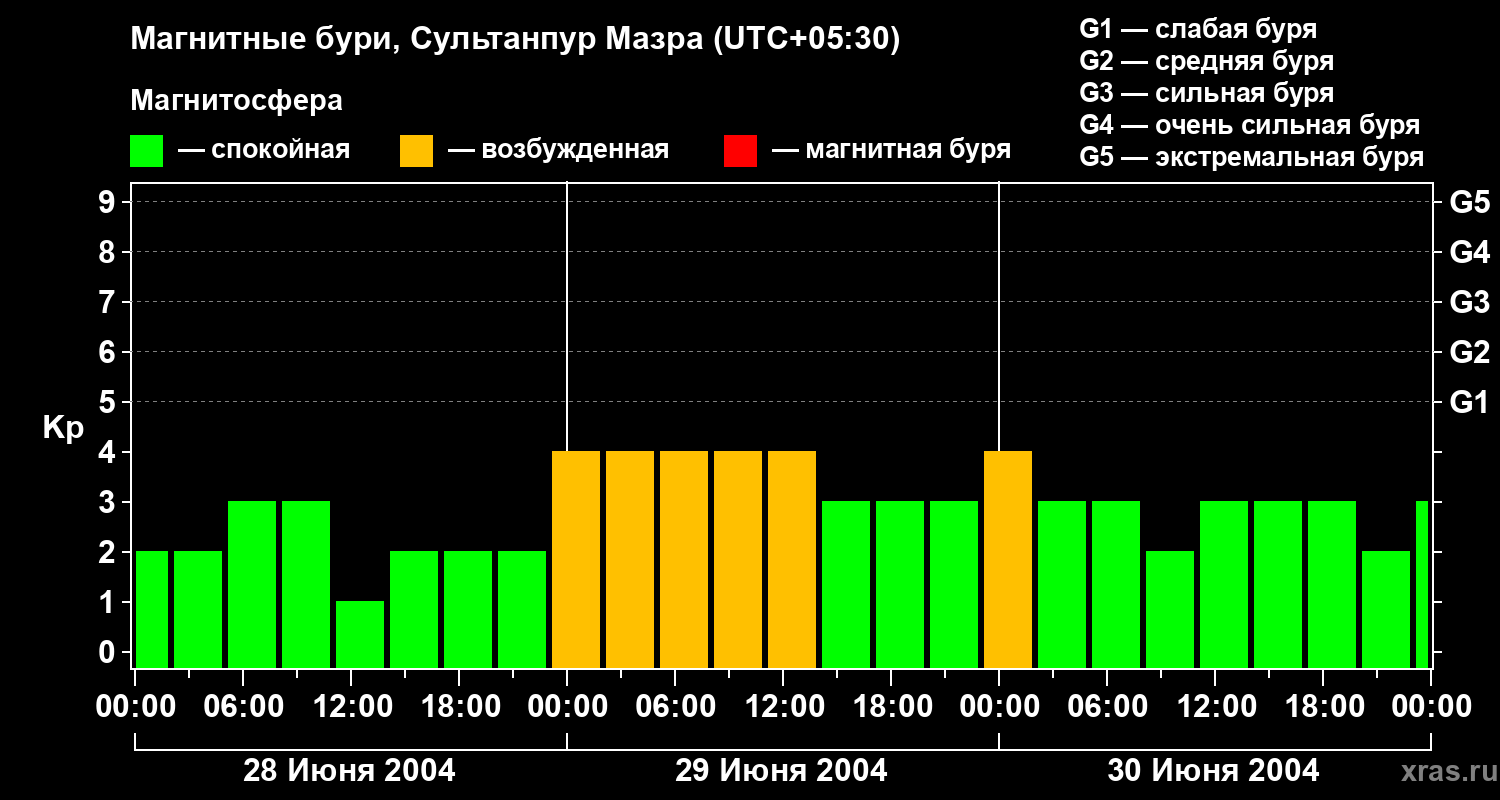1500x800 pixels.
Task: Click the right-axis 'G3' storm level label
Action: [1469, 302]
